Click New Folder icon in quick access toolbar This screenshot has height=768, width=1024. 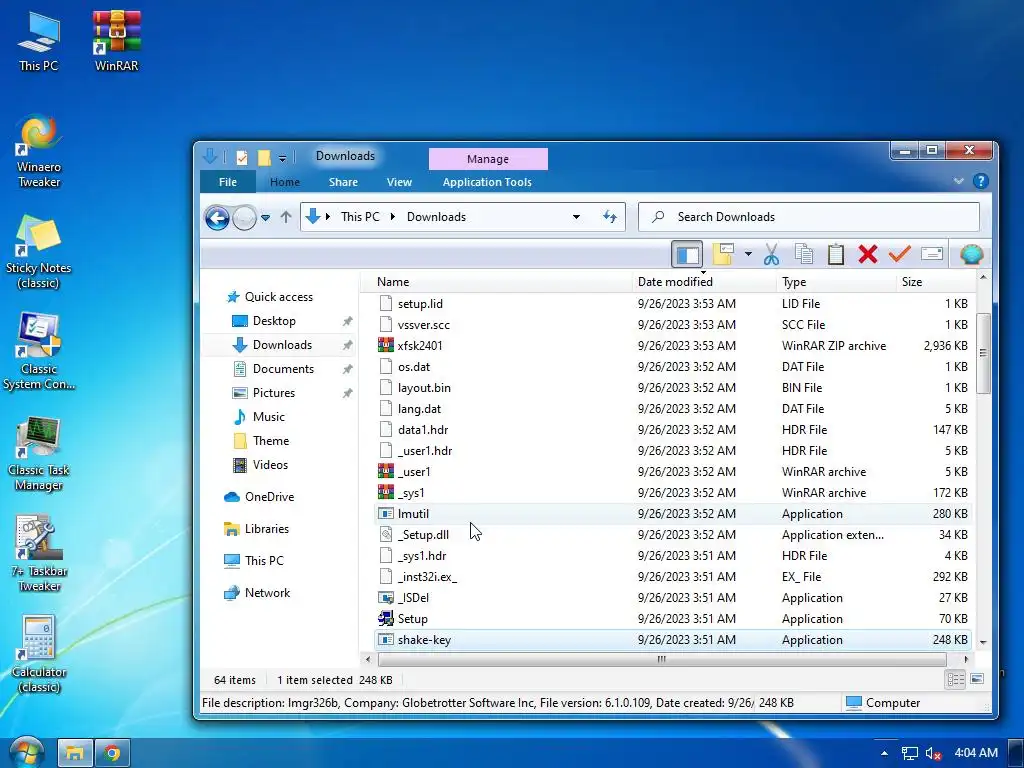pos(264,157)
